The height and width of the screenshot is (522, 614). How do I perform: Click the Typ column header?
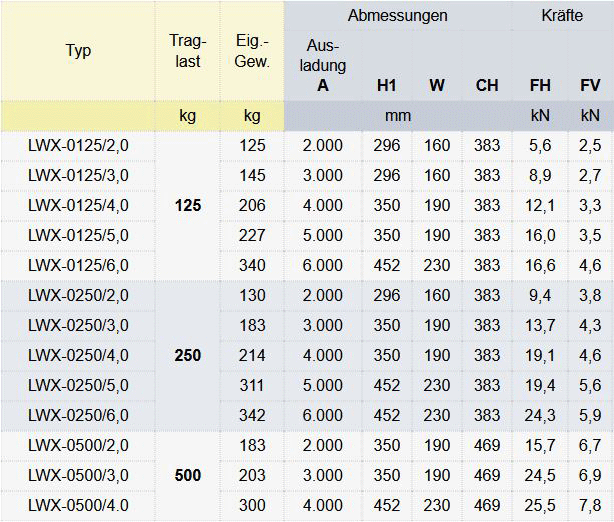pyautogui.click(x=78, y=51)
